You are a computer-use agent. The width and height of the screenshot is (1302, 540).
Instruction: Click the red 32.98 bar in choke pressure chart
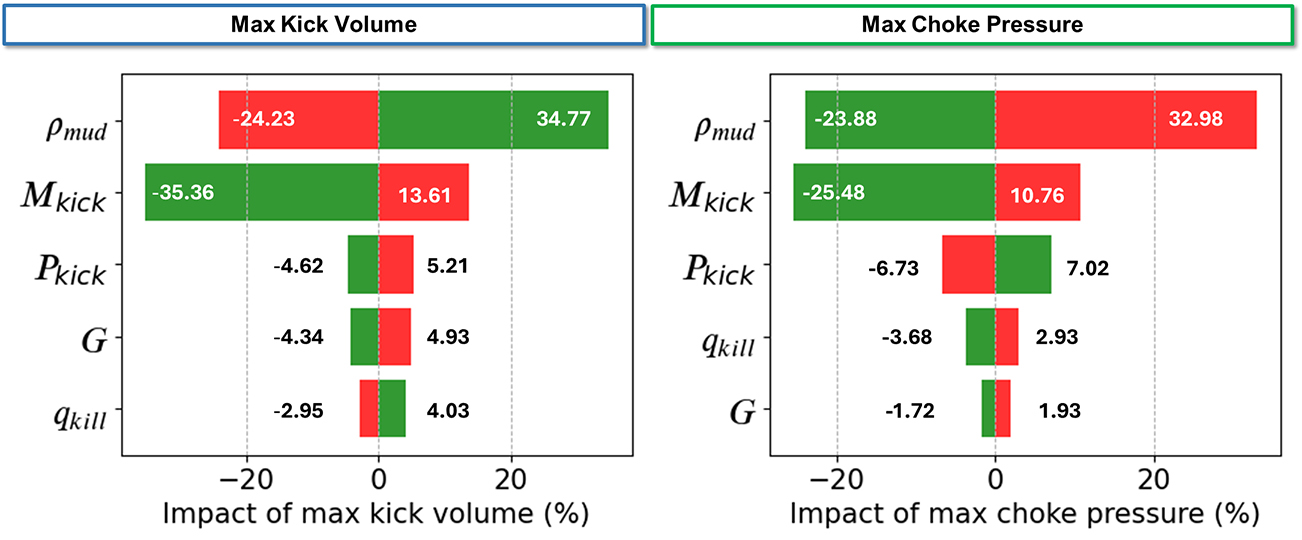1125,119
